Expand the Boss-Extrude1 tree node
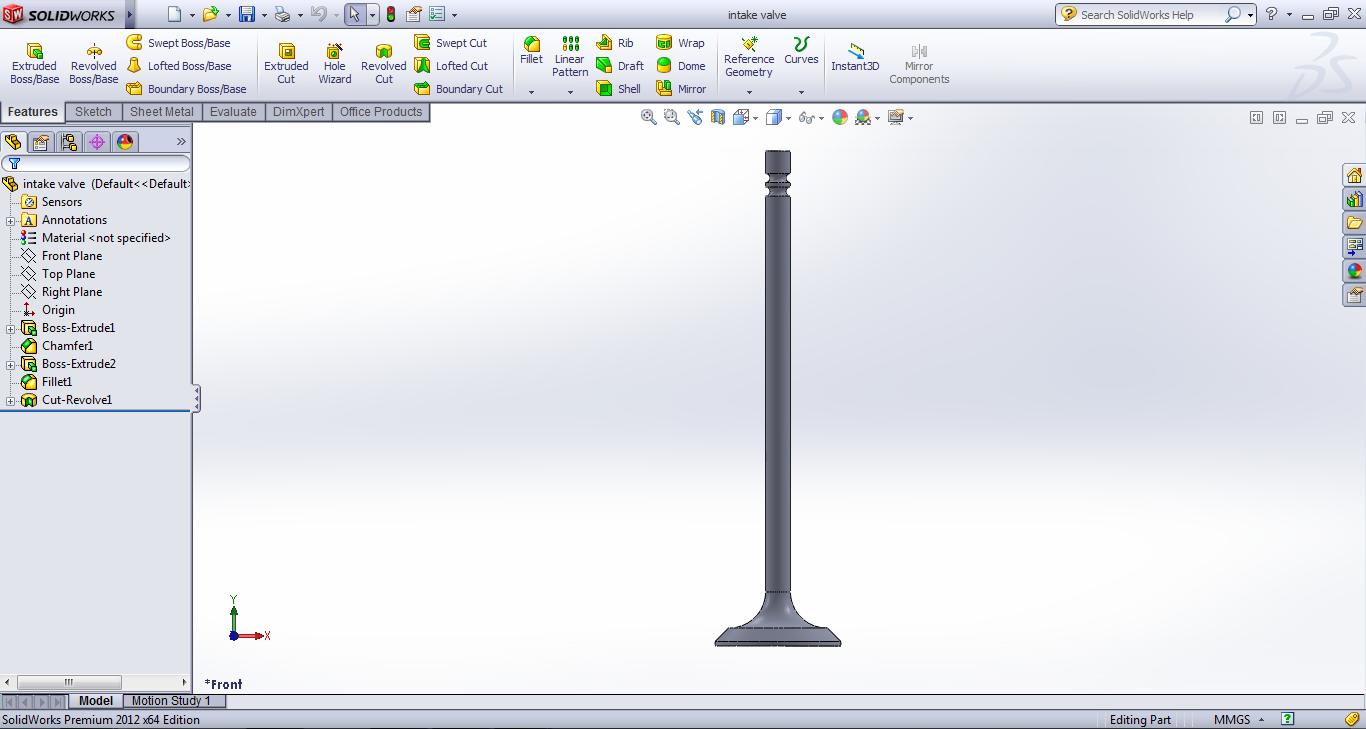1366x729 pixels. pyautogui.click(x=10, y=328)
